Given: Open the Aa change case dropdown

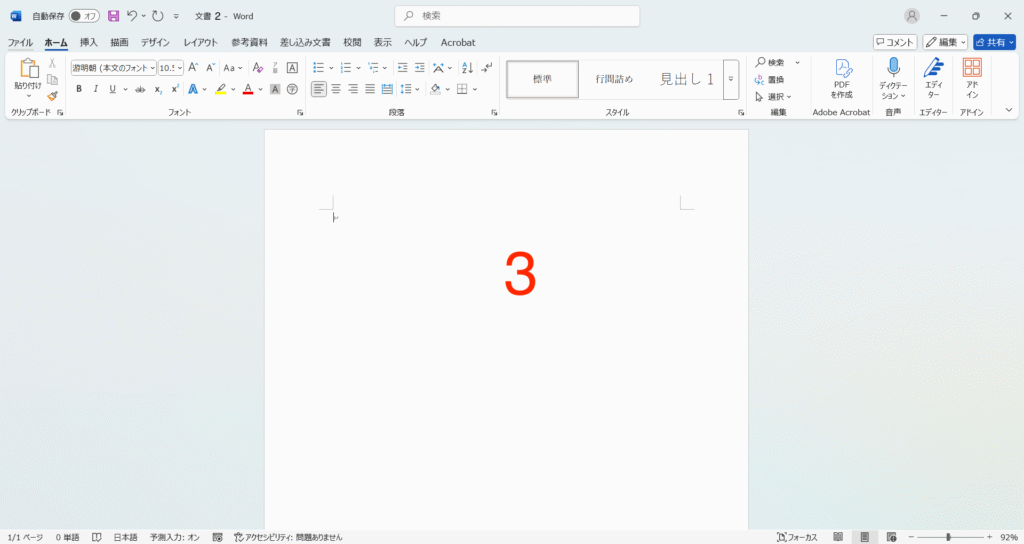Looking at the screenshot, I should pyautogui.click(x=232, y=68).
